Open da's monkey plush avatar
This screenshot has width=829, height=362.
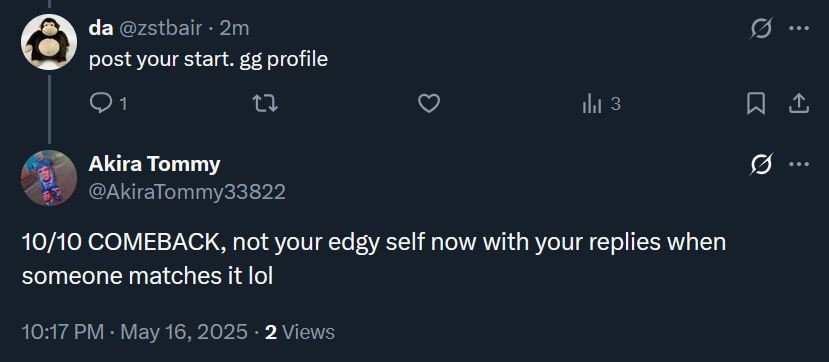click(x=49, y=42)
